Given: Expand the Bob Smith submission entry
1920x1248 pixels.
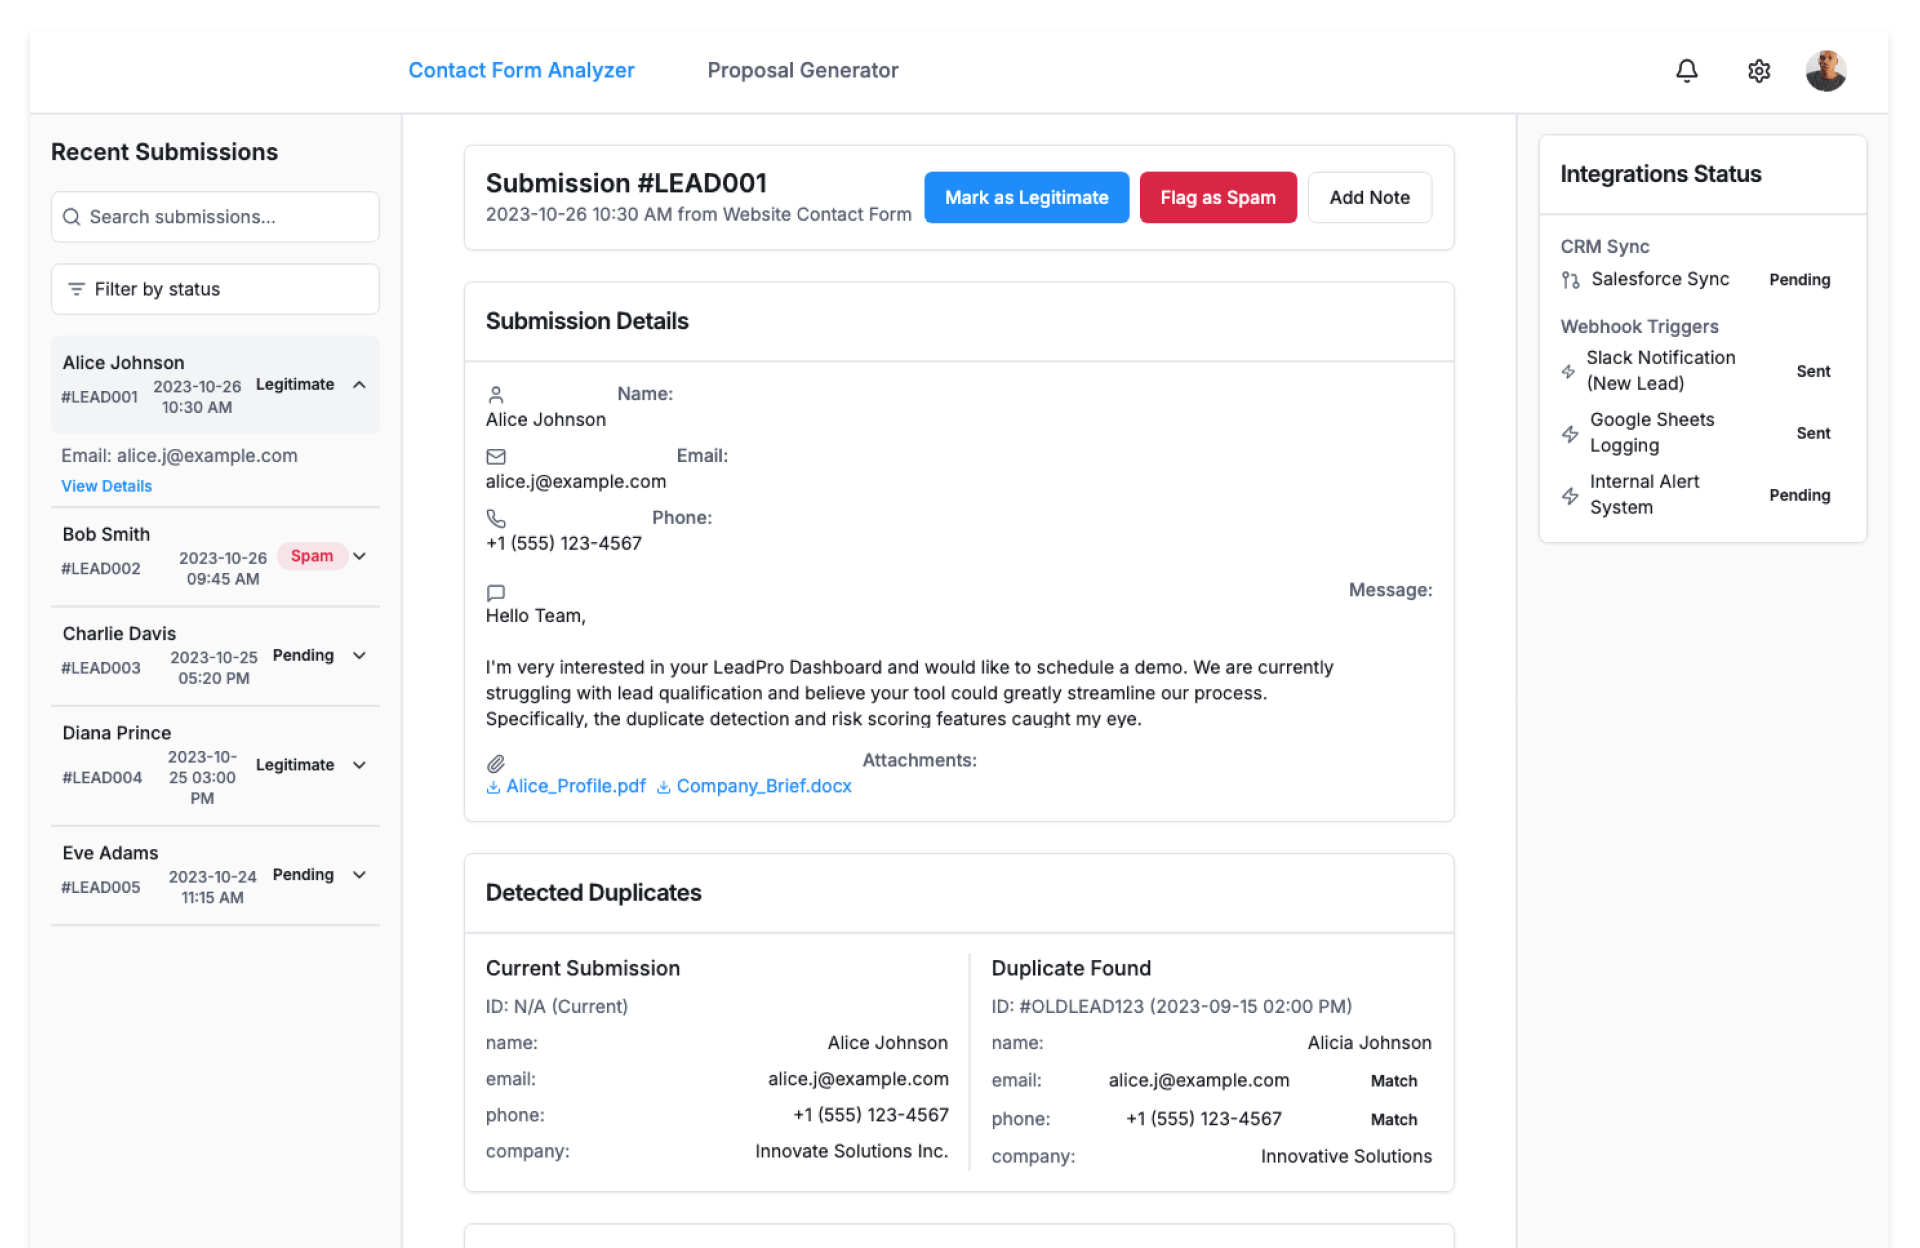Looking at the screenshot, I should tap(359, 557).
